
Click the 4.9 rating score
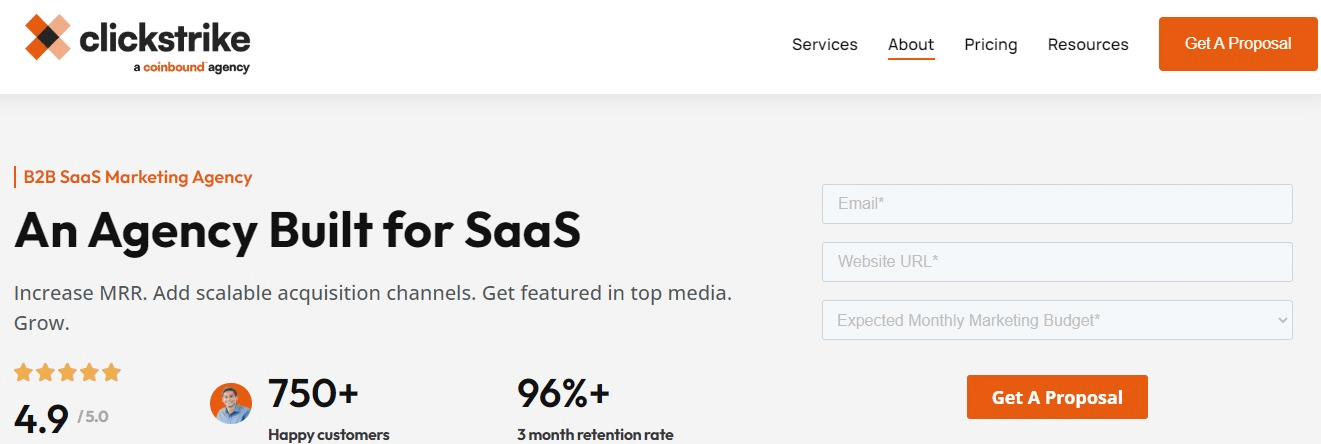pos(41,418)
